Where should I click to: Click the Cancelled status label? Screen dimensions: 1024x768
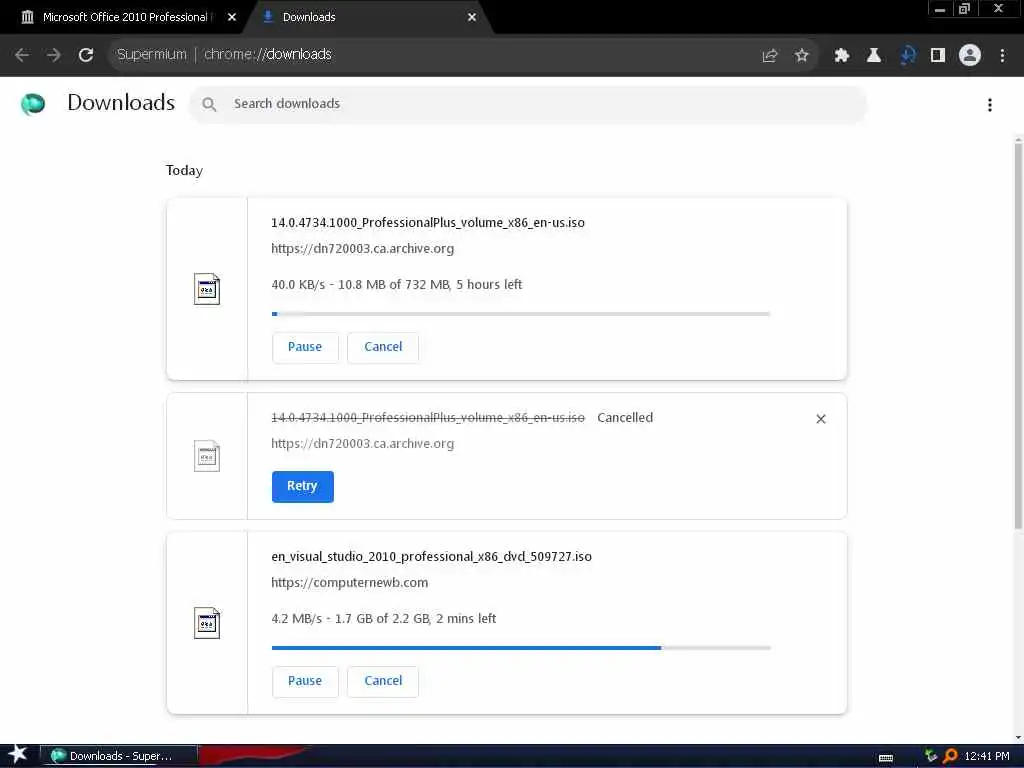pyautogui.click(x=625, y=418)
